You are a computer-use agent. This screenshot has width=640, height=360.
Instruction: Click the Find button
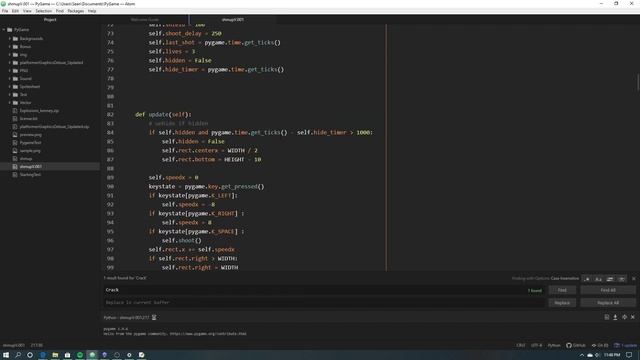[562, 290]
